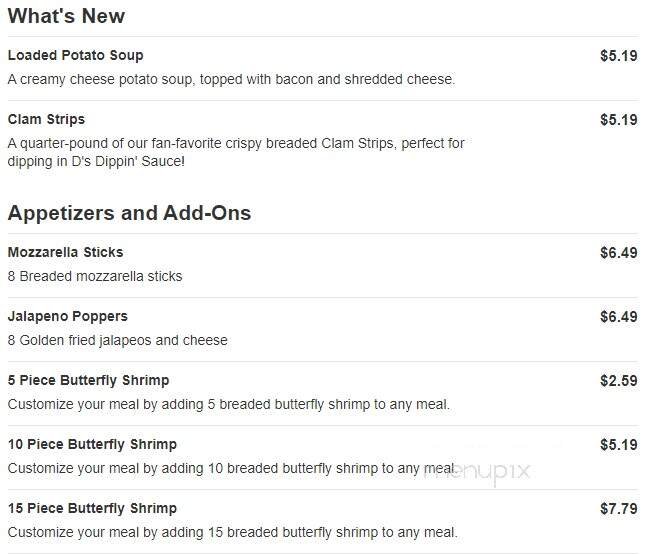
Task: Click the Clam Strips $5.19 price
Action: click(x=618, y=120)
